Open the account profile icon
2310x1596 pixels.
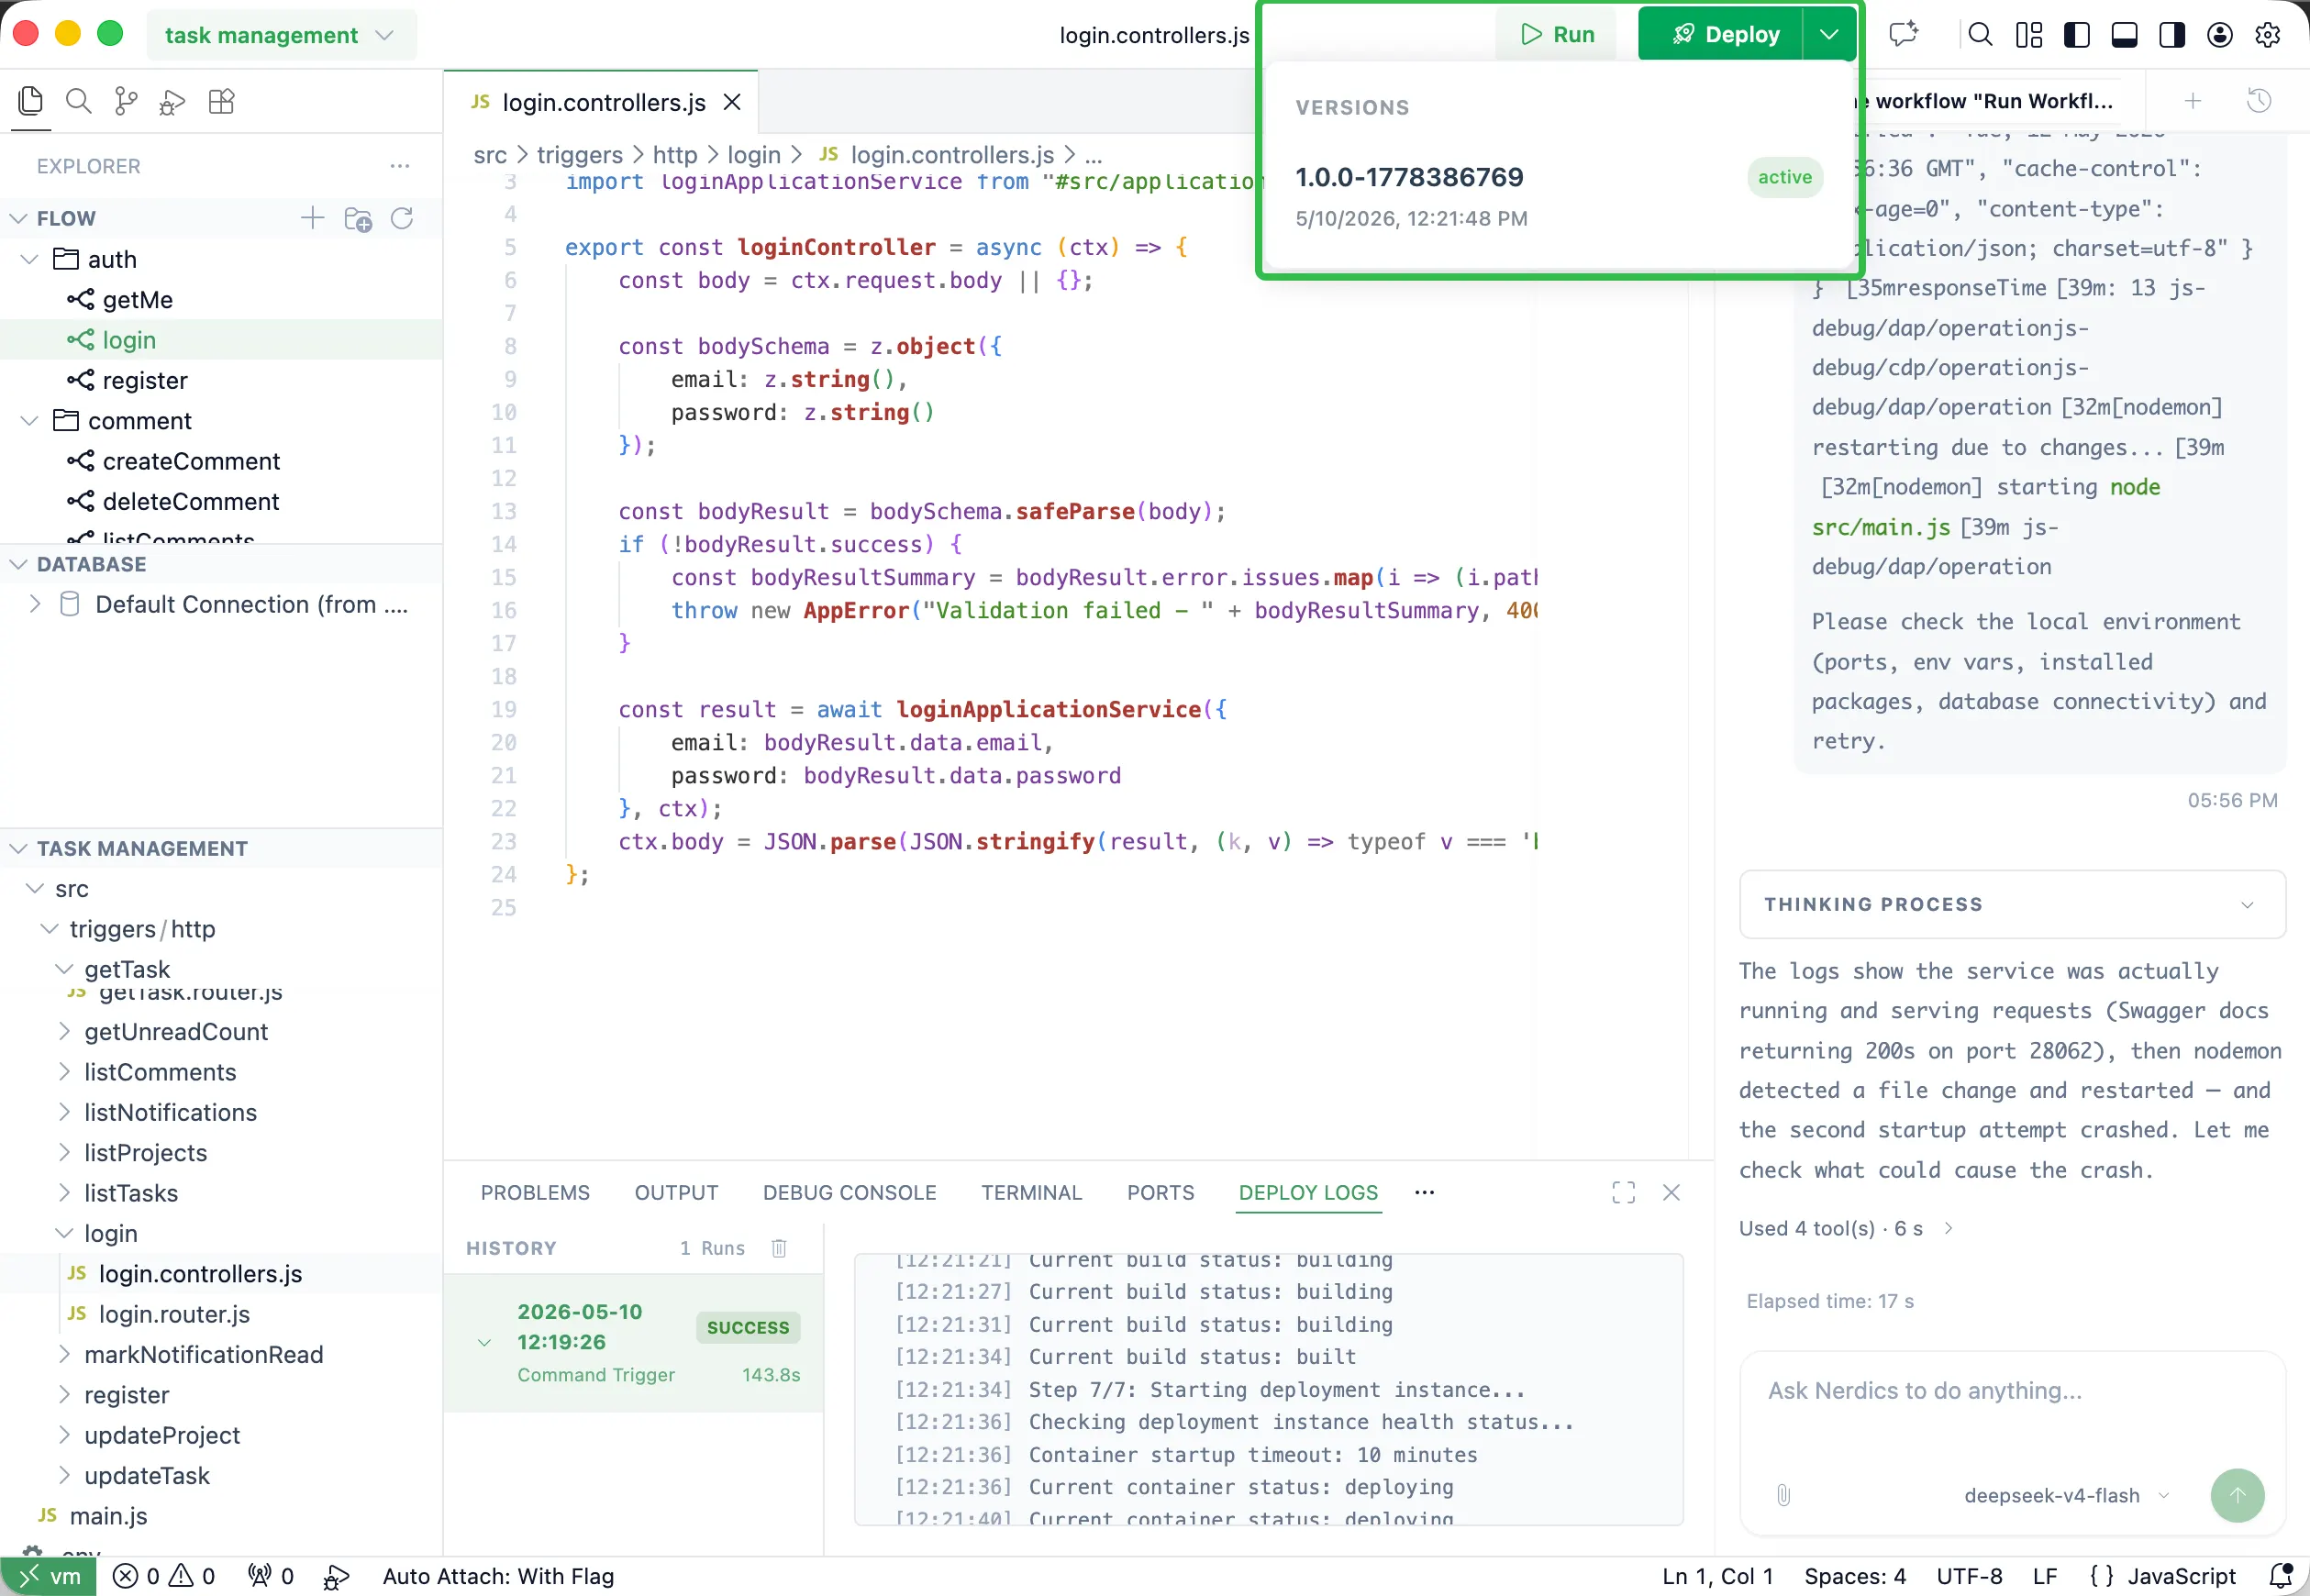(x=2220, y=35)
